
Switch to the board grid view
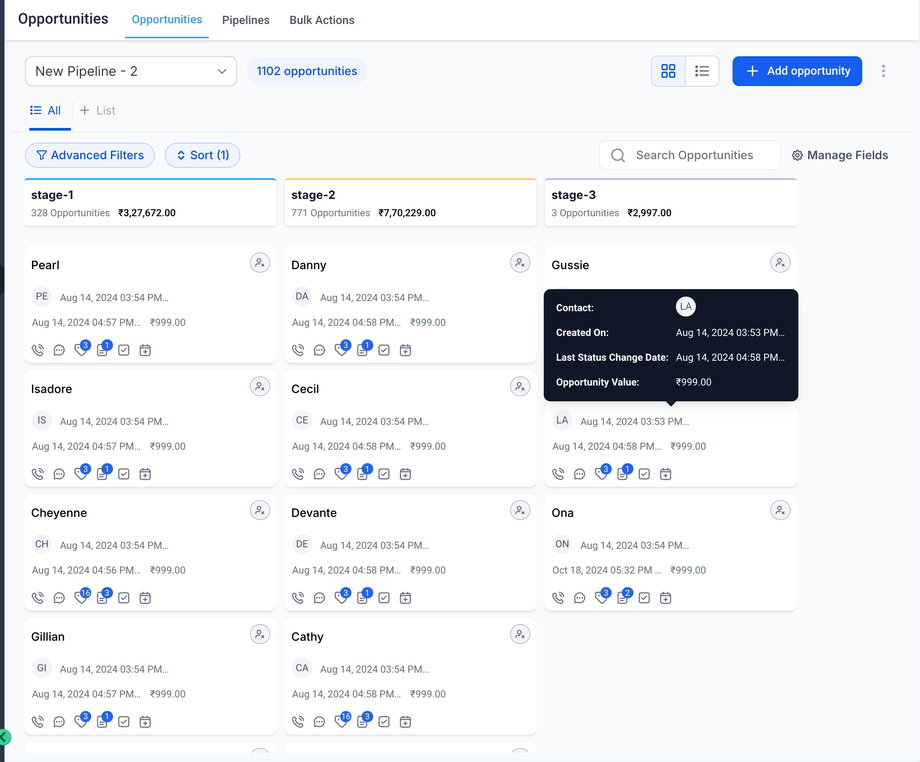(668, 71)
